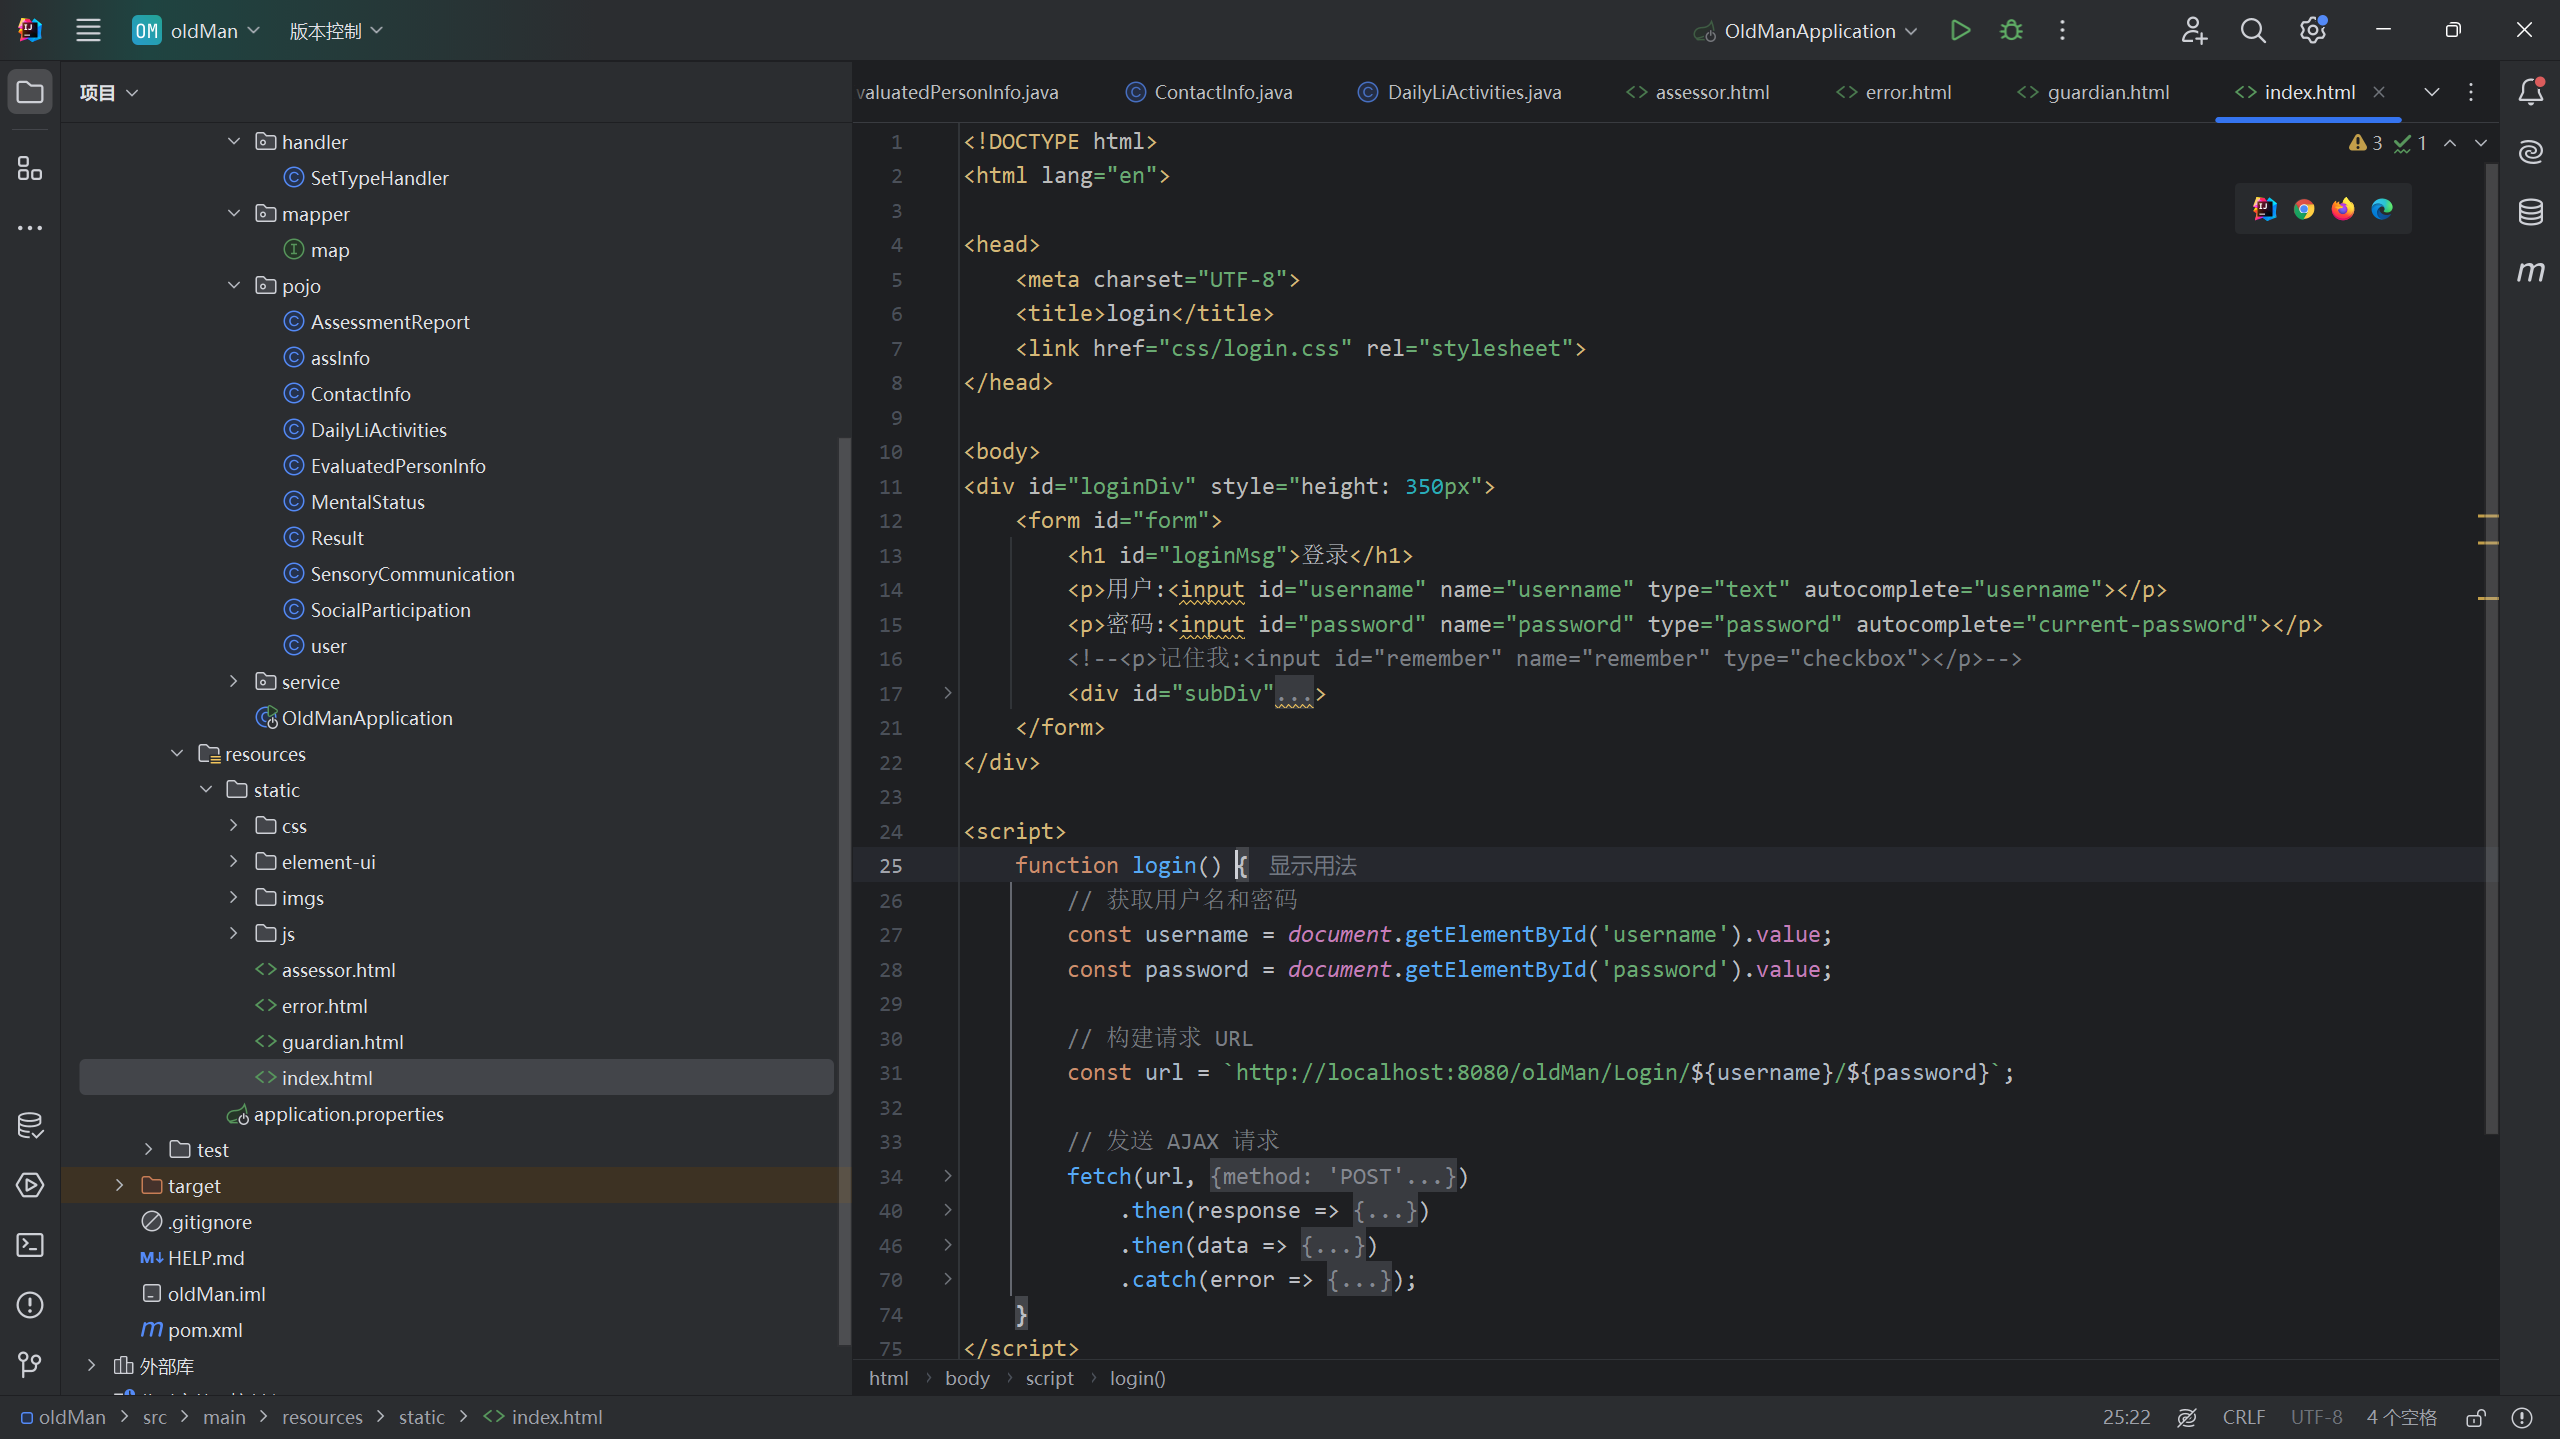The height and width of the screenshot is (1440, 2560).
Task: Open the more actions menu beside the debug button
Action: [x=2062, y=30]
